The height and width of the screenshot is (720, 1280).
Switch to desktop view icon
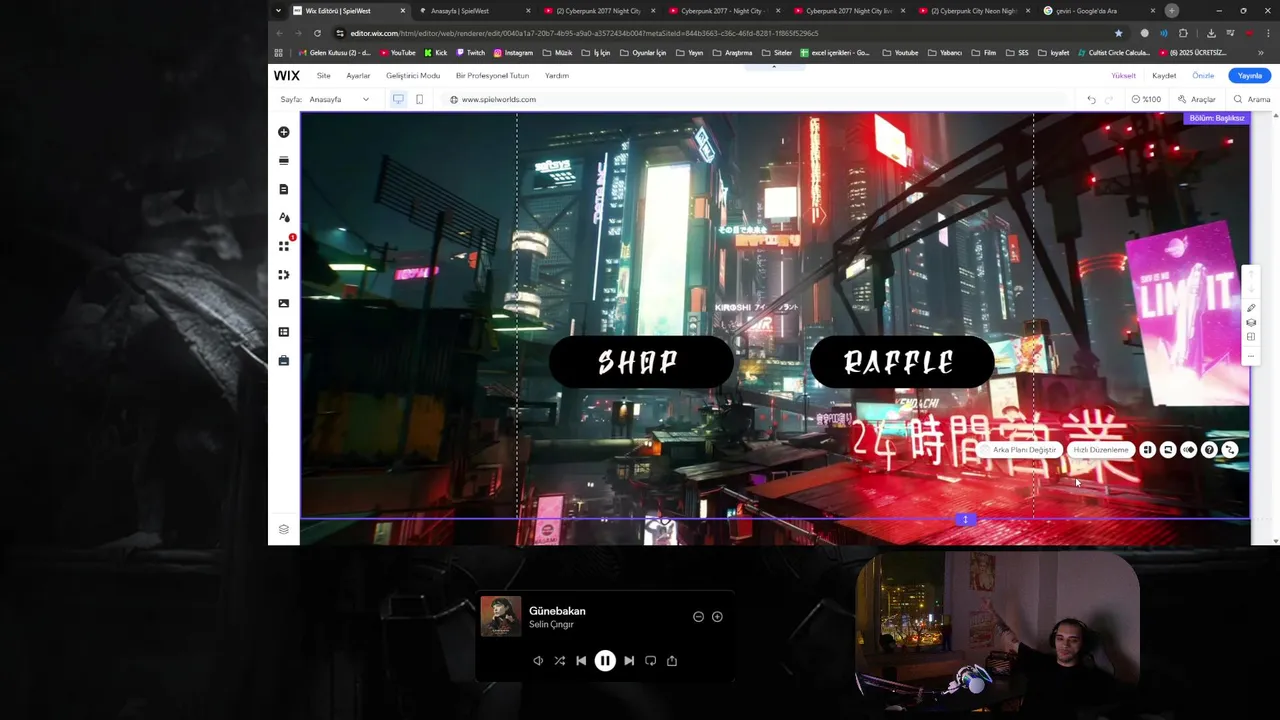pyautogui.click(x=398, y=99)
